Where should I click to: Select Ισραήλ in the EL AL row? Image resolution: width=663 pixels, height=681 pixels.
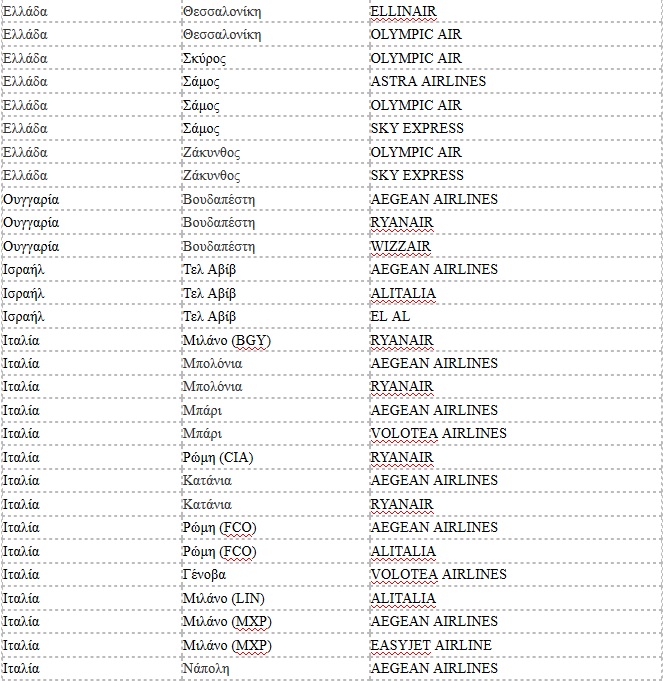pos(26,316)
